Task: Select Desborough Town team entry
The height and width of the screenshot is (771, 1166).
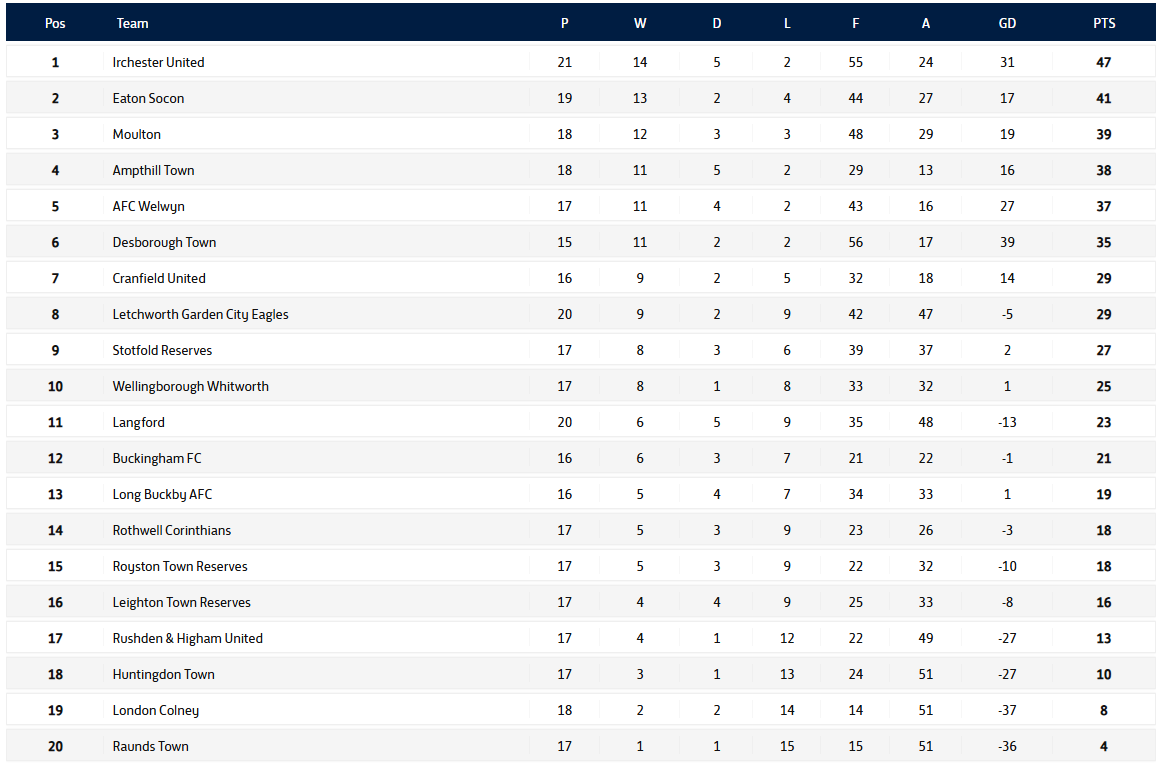Action: click(x=164, y=242)
